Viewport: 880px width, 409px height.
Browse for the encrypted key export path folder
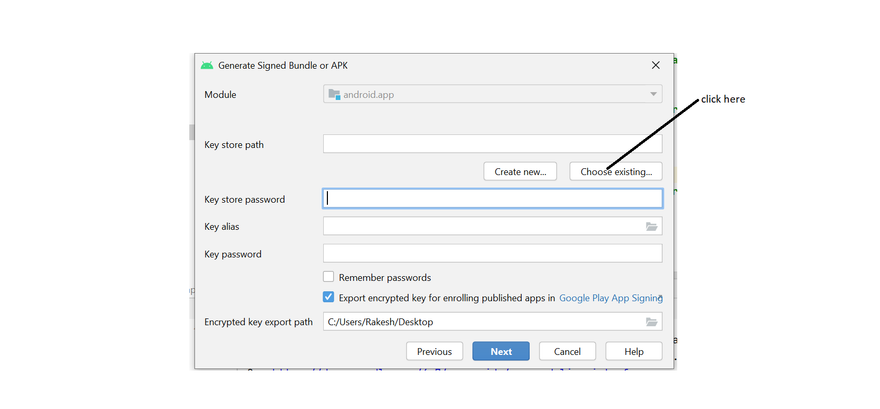651,322
